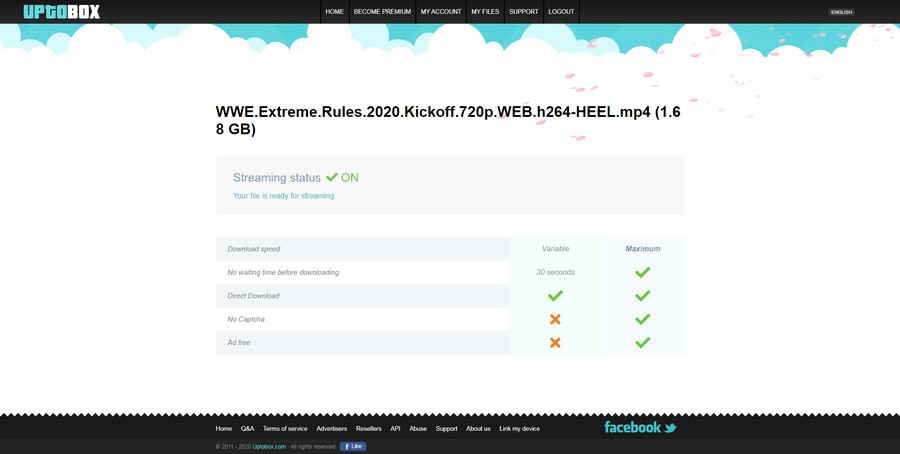Click the 'Variable' download speed value

[x=556, y=249]
